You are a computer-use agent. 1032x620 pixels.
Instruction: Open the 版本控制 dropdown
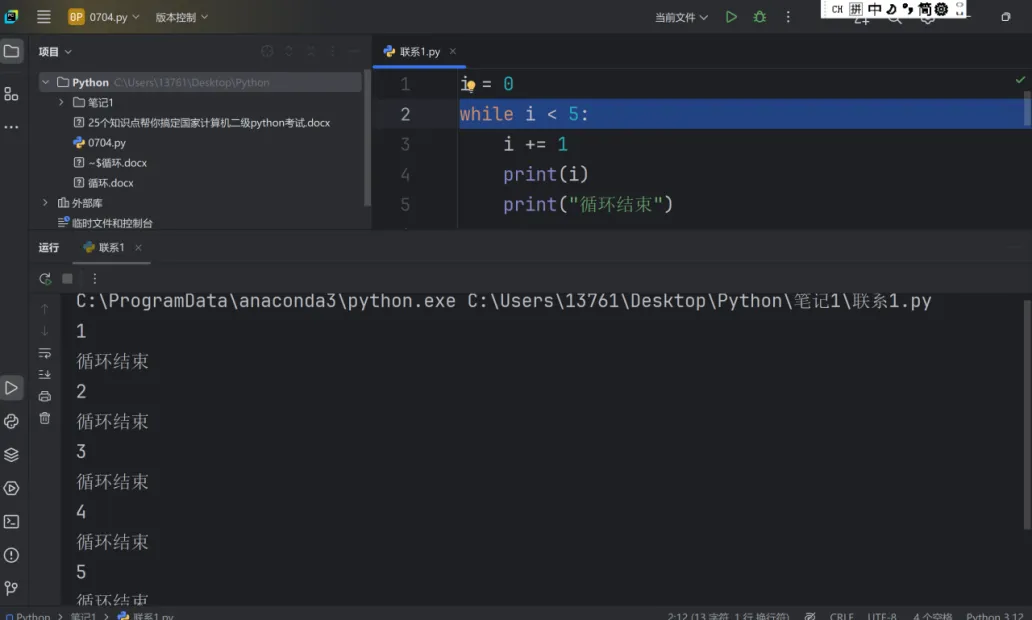click(x=182, y=17)
